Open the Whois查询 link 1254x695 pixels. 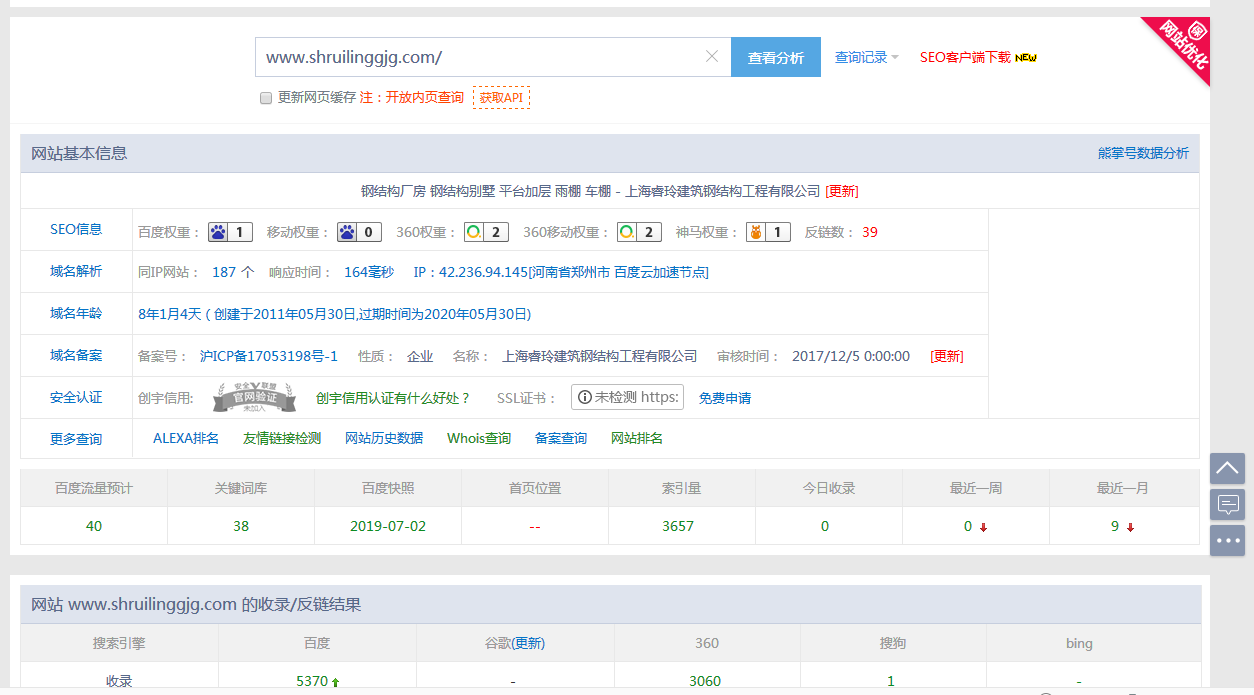pos(479,438)
